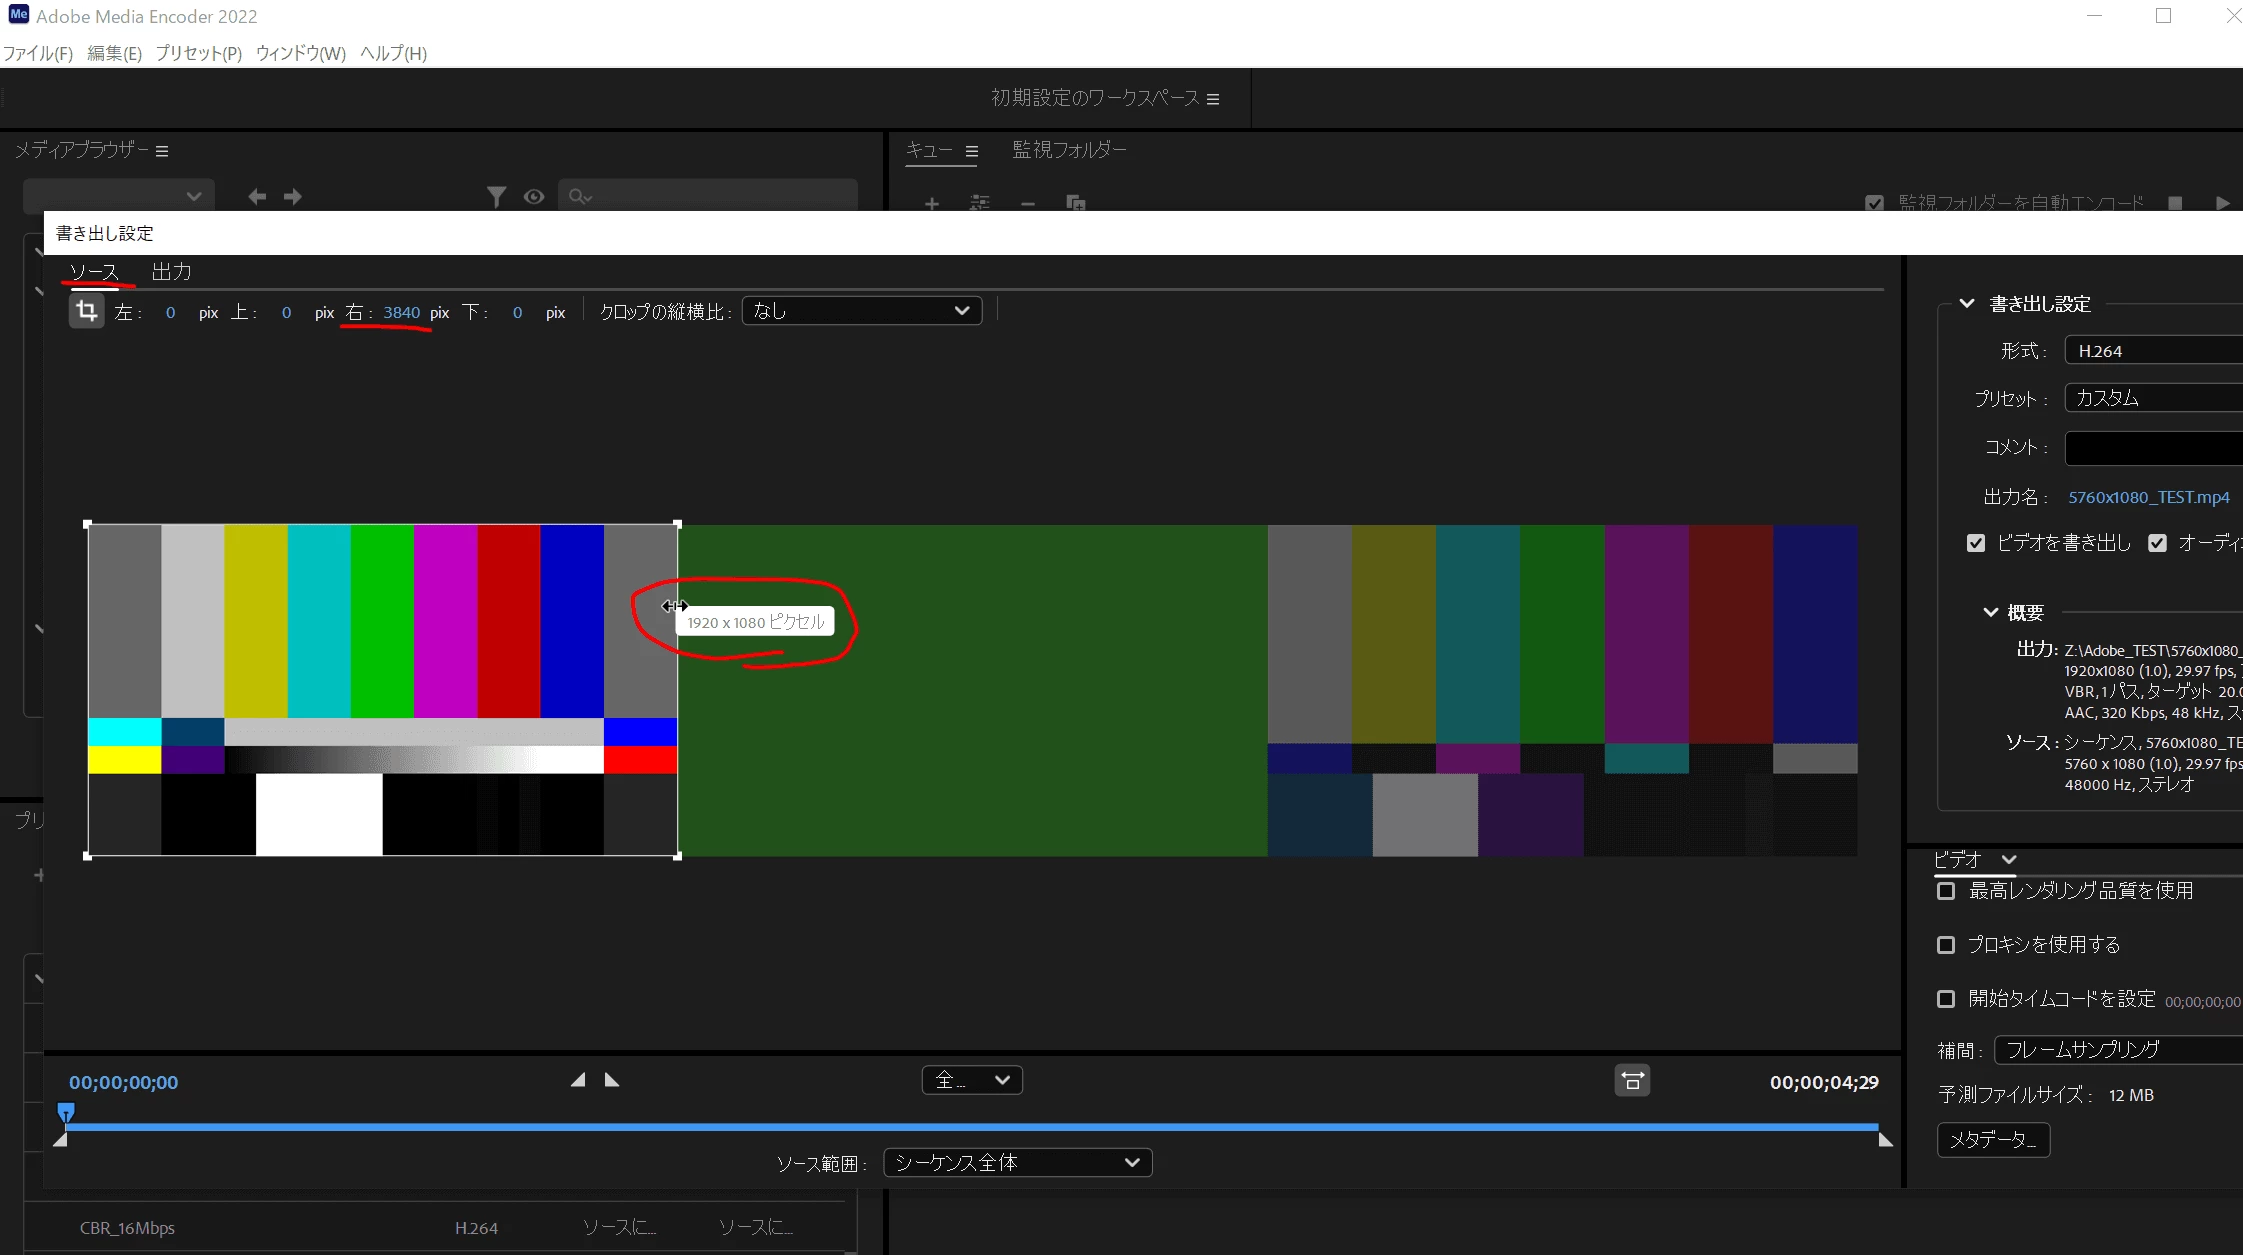
Task: Click the aspect ratio correction icon
Action: click(x=1632, y=1081)
